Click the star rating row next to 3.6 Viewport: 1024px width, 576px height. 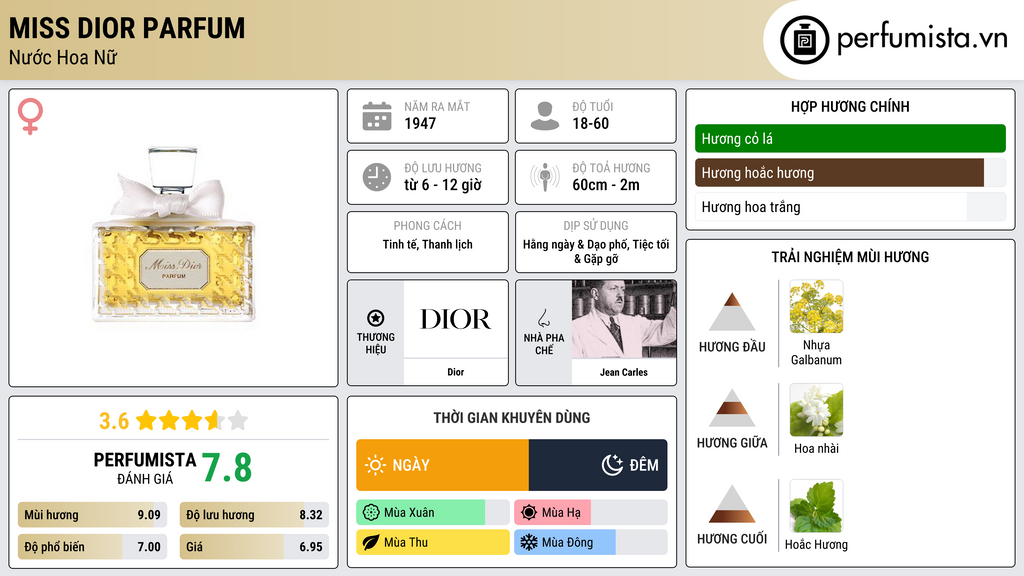pyautogui.click(x=192, y=420)
